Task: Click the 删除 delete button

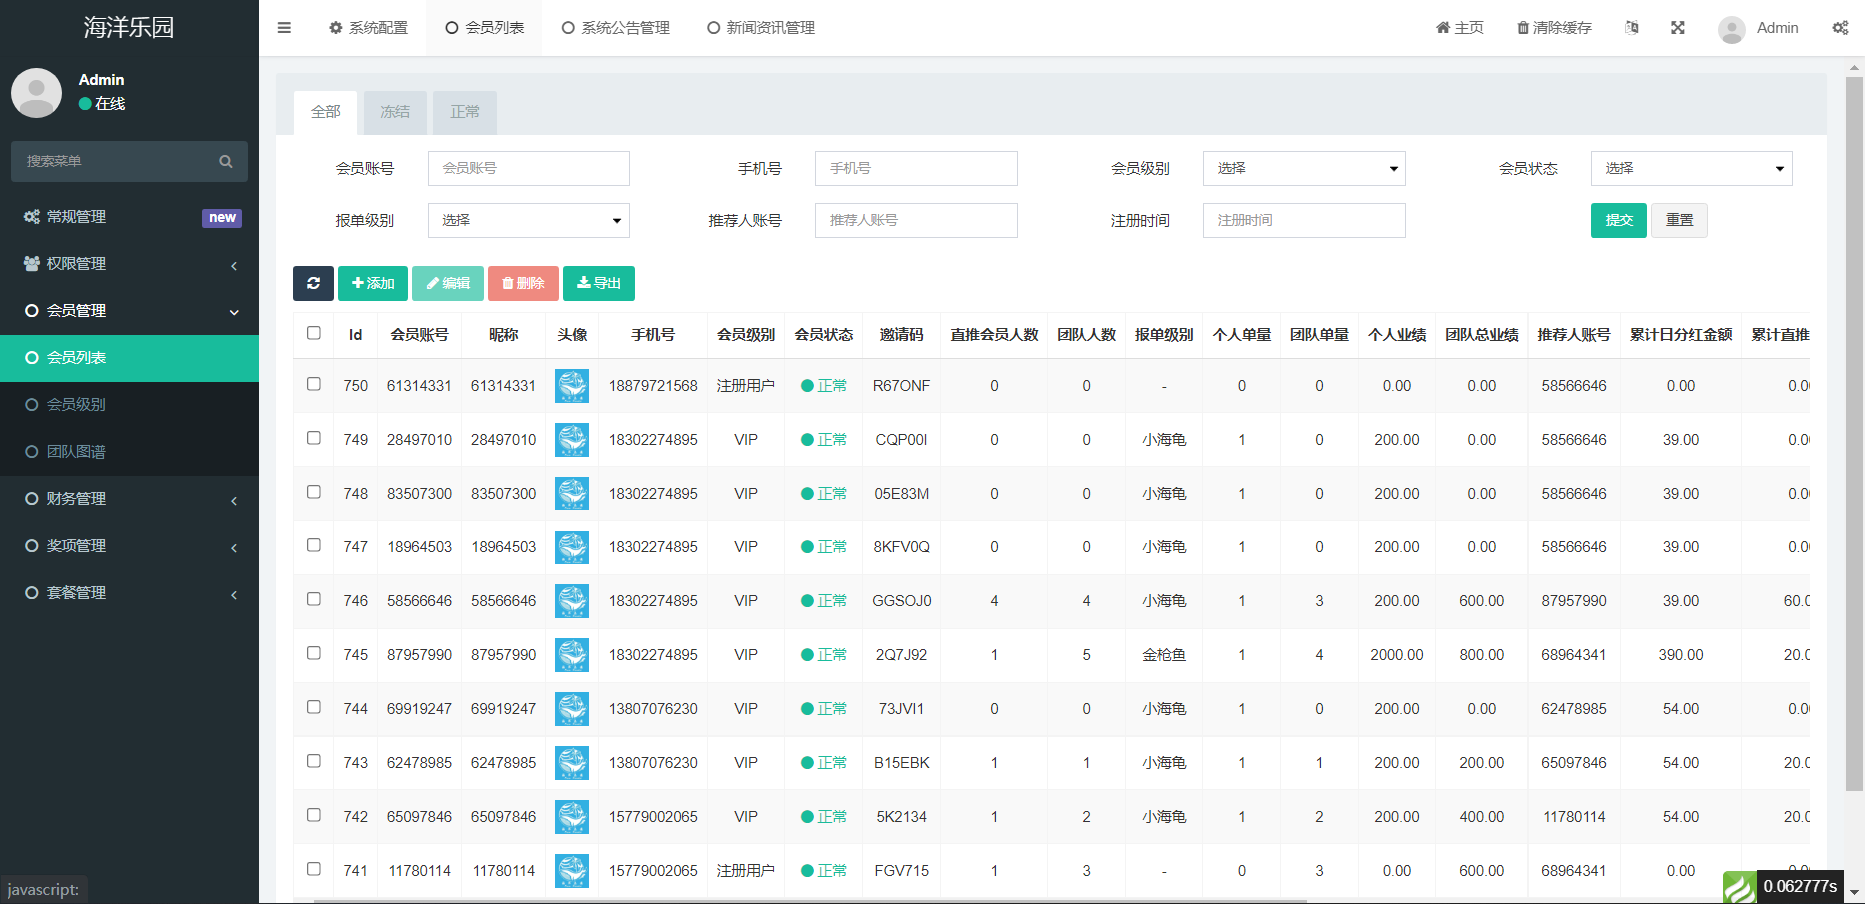Action: (523, 283)
